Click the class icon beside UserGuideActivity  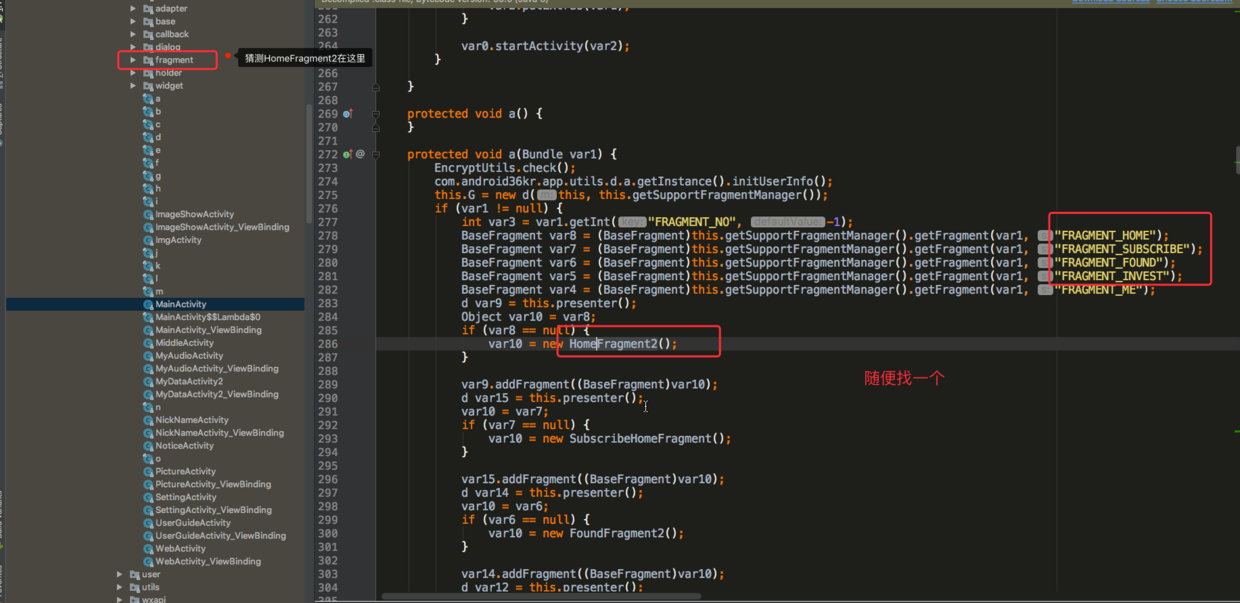pyautogui.click(x=148, y=523)
